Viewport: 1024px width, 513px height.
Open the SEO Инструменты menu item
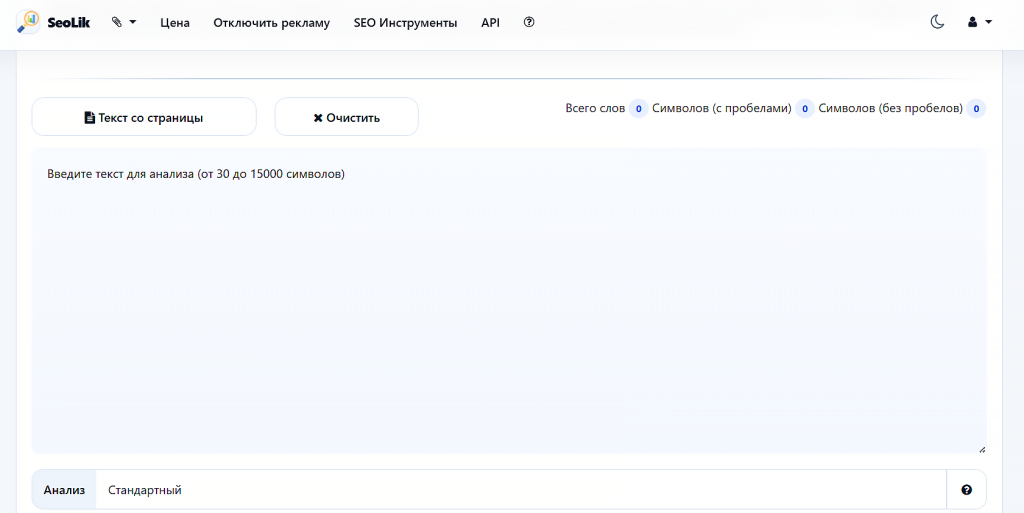click(406, 23)
